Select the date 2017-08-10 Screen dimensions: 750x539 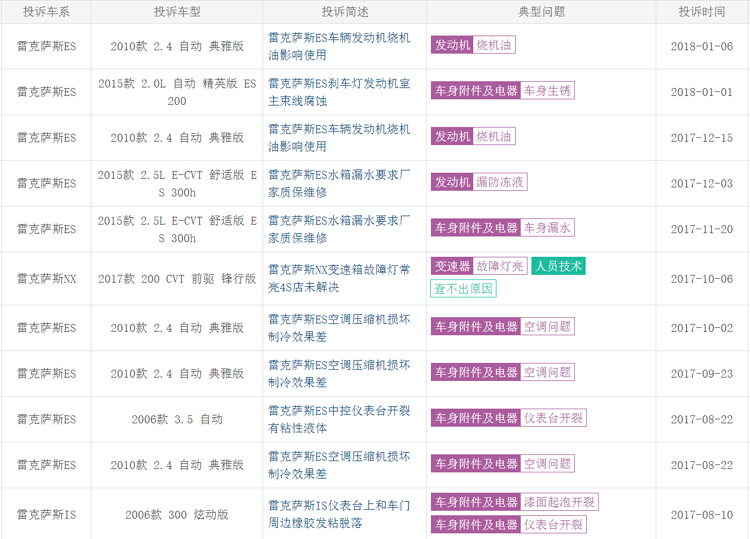pyautogui.click(x=702, y=515)
